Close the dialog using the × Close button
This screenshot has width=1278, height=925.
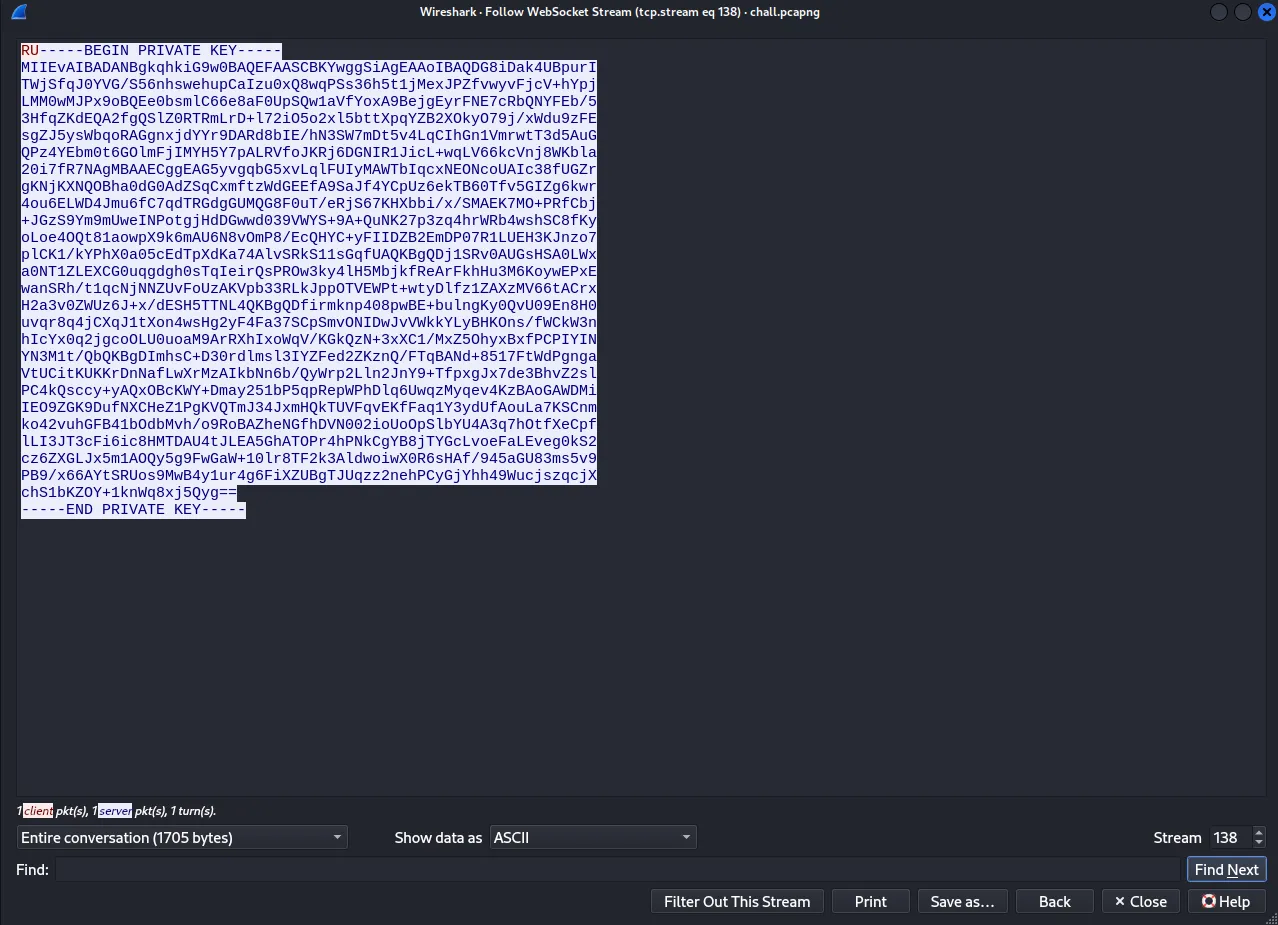pos(1140,901)
